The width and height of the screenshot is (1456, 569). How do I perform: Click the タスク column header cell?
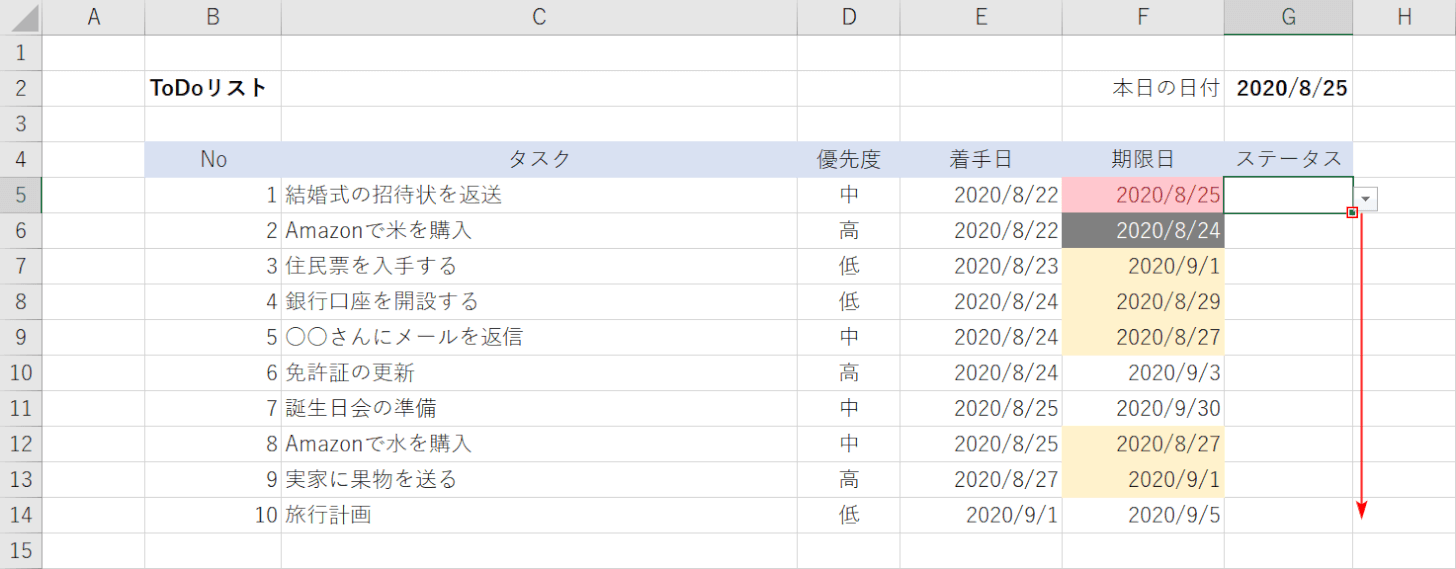pos(539,159)
